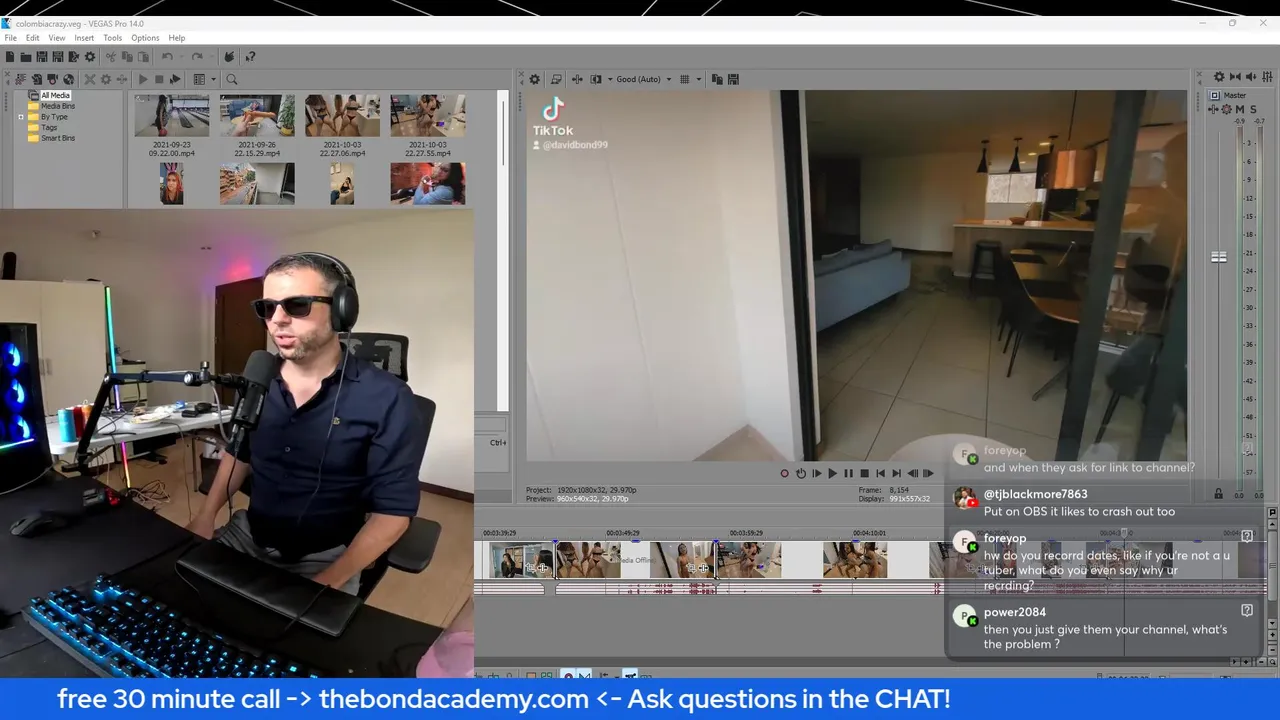Click Play From Start in preview transport
Viewport: 1280px width, 720px height.
tap(817, 474)
